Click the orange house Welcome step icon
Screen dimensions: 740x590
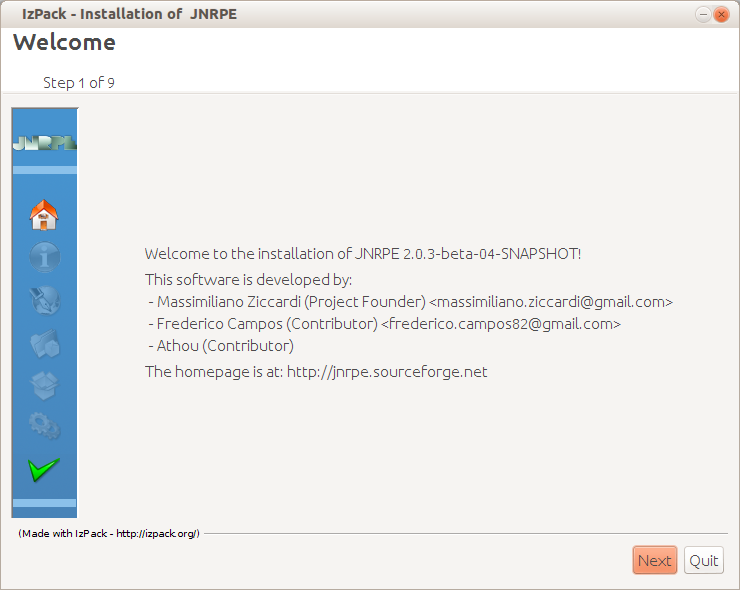[x=44, y=214]
